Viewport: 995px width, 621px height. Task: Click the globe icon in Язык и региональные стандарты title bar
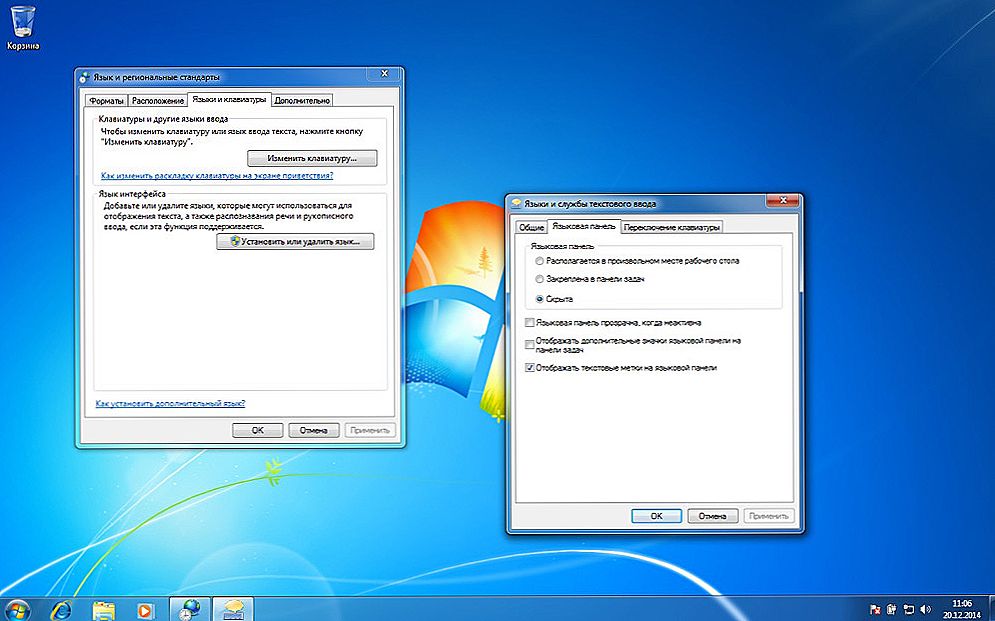pyautogui.click(x=85, y=77)
